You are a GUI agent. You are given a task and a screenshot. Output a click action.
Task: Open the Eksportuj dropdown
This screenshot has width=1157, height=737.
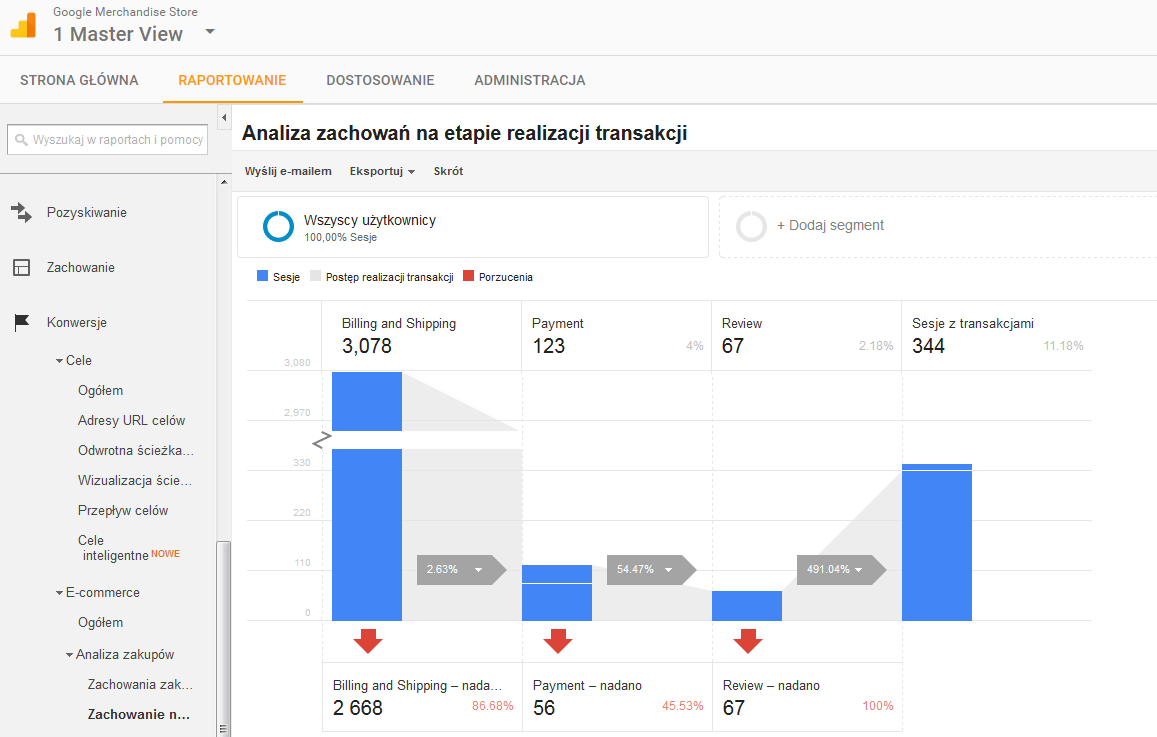(382, 171)
